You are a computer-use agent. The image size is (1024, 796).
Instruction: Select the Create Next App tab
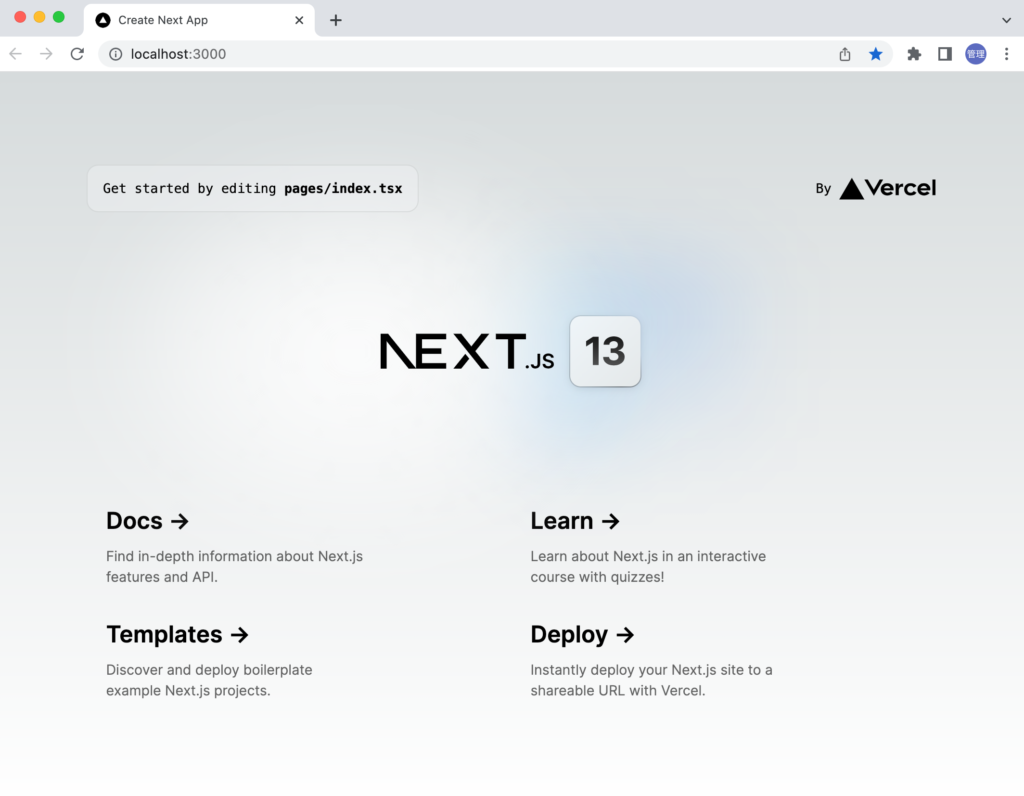click(x=180, y=19)
